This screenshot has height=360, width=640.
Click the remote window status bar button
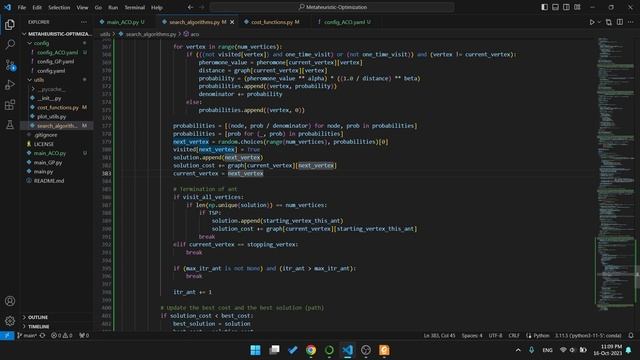click(x=7, y=336)
